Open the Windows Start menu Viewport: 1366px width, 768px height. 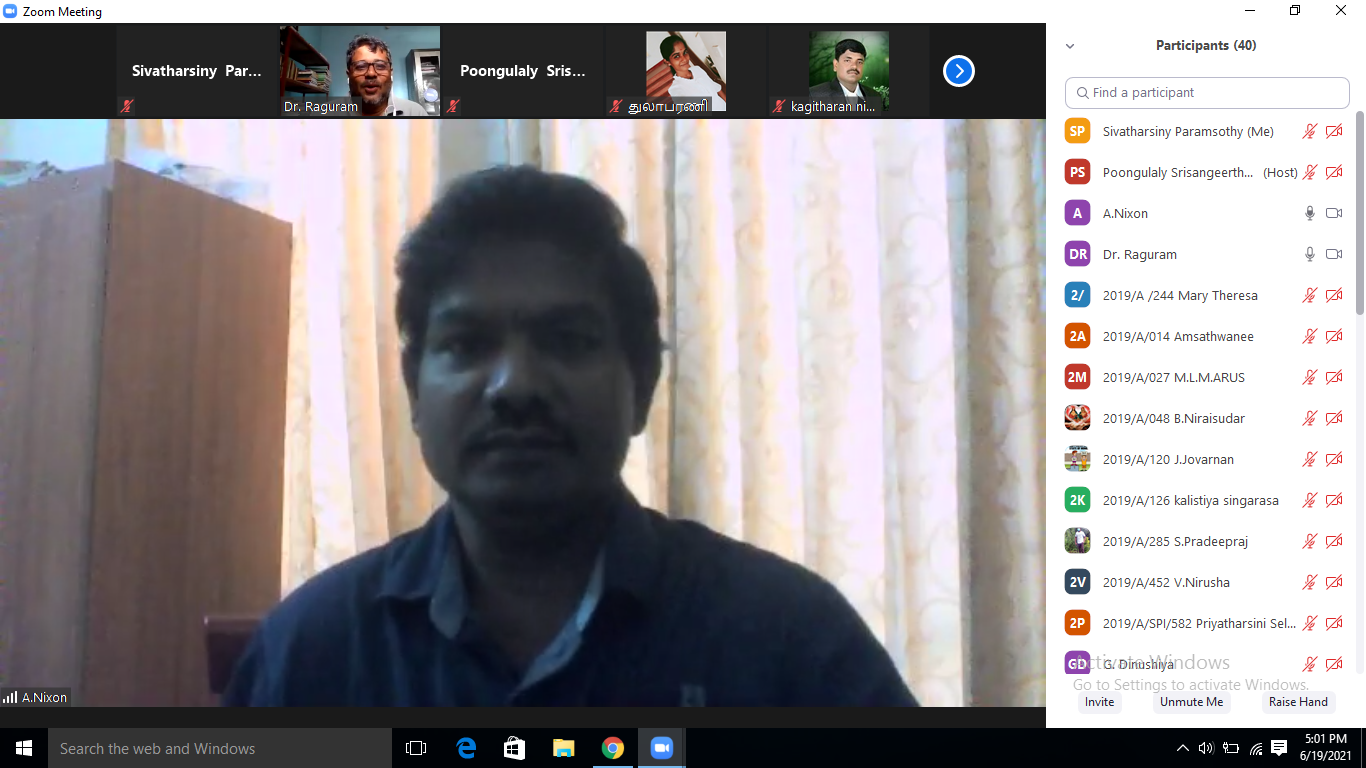pyautogui.click(x=24, y=748)
